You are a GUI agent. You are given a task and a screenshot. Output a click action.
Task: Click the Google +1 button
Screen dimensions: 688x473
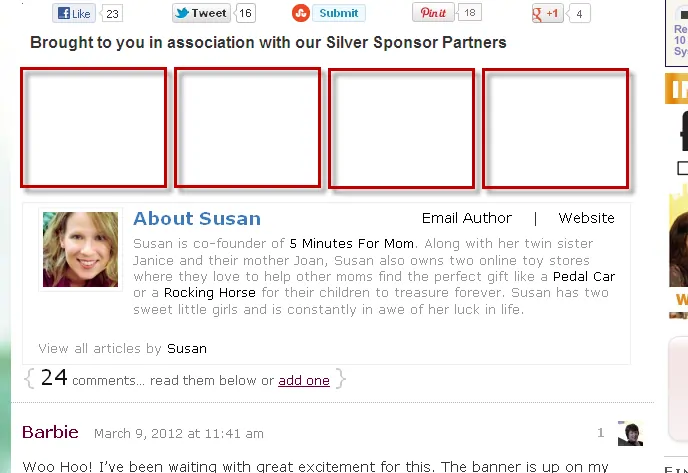pyautogui.click(x=547, y=14)
